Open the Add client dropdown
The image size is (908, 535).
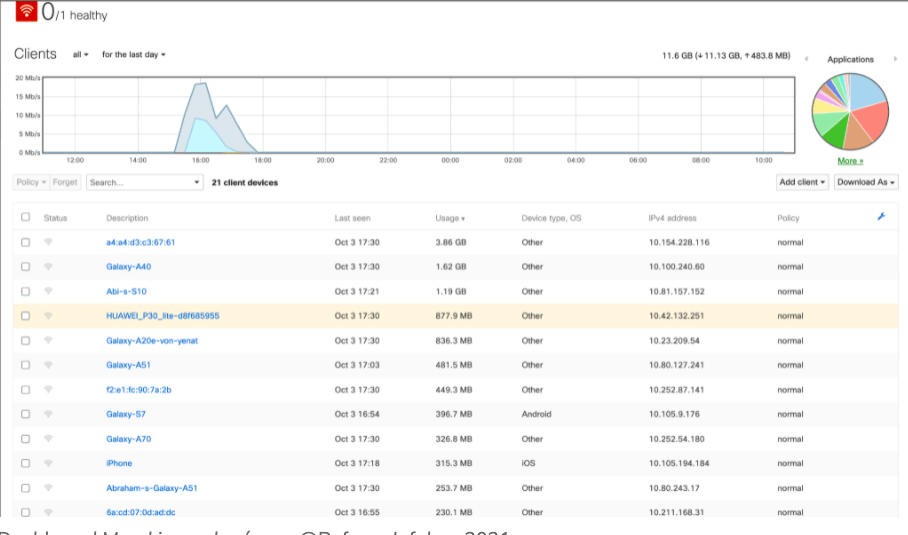[802, 182]
